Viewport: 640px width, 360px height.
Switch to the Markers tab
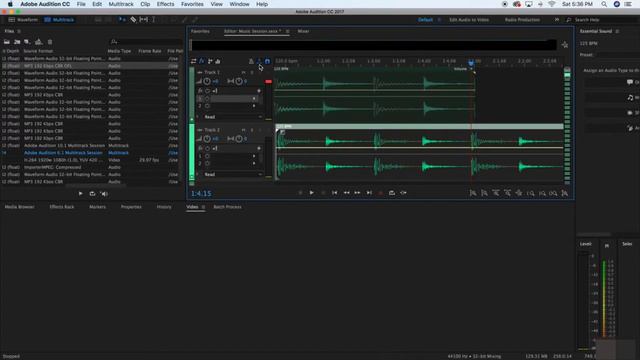[97, 207]
